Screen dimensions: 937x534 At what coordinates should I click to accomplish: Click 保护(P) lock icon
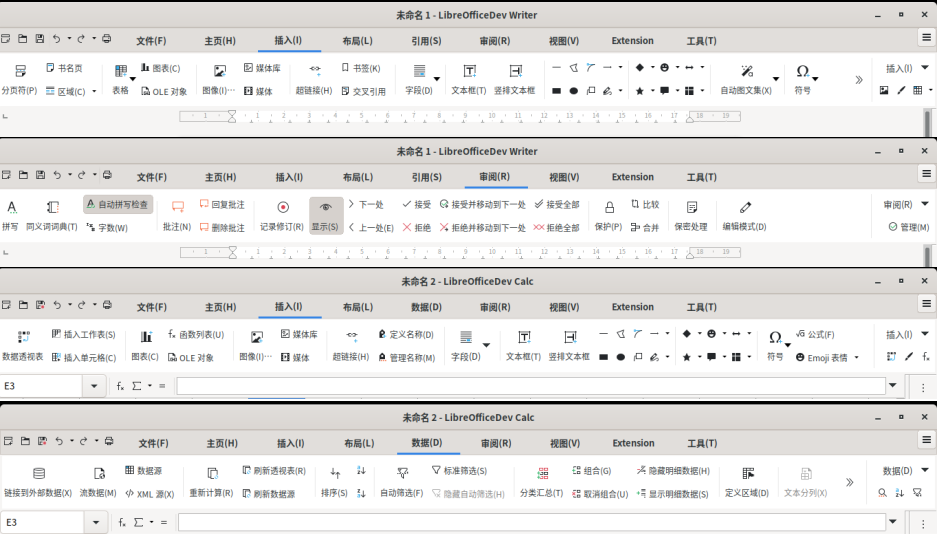(x=609, y=207)
